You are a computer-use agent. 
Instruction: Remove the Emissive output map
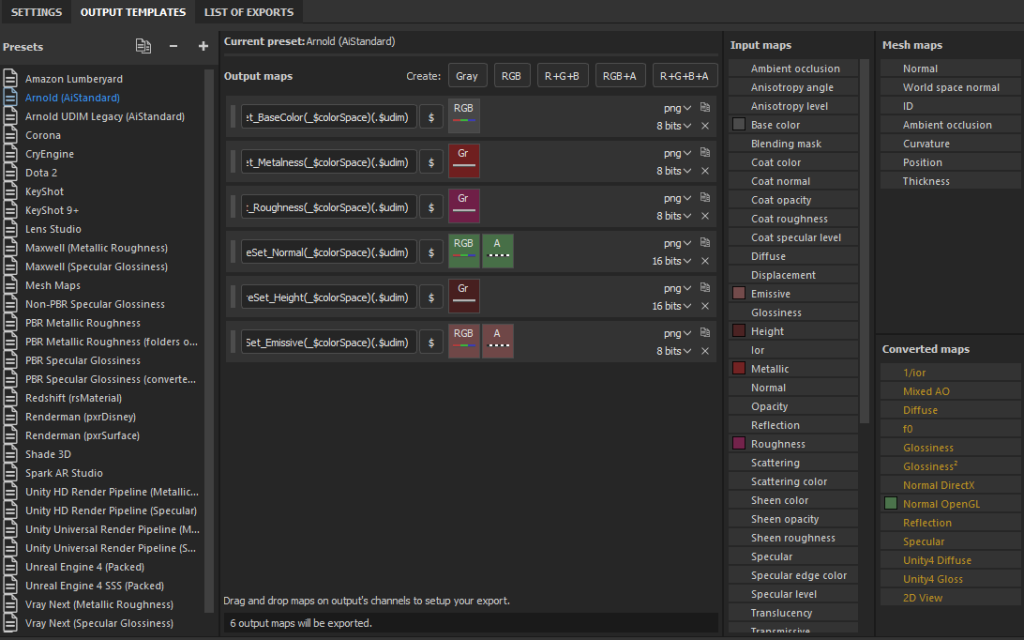pos(705,351)
